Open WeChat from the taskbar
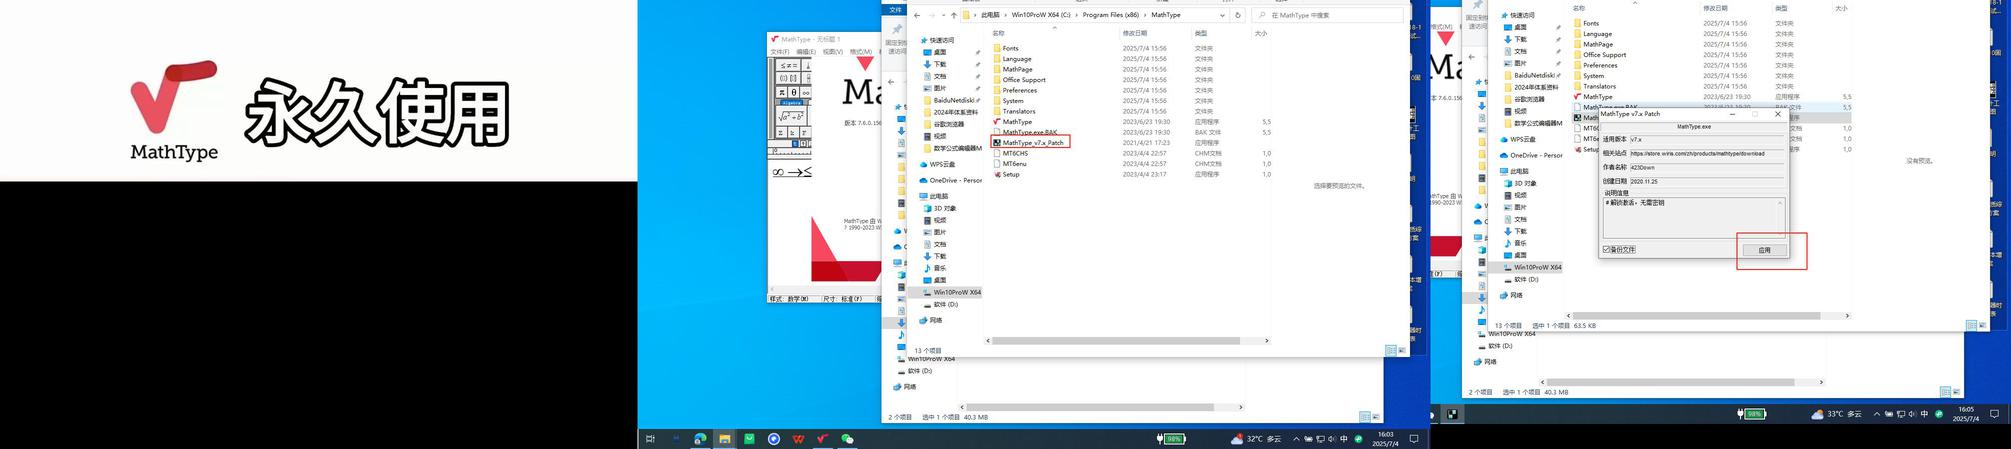2011x449 pixels. point(847,439)
